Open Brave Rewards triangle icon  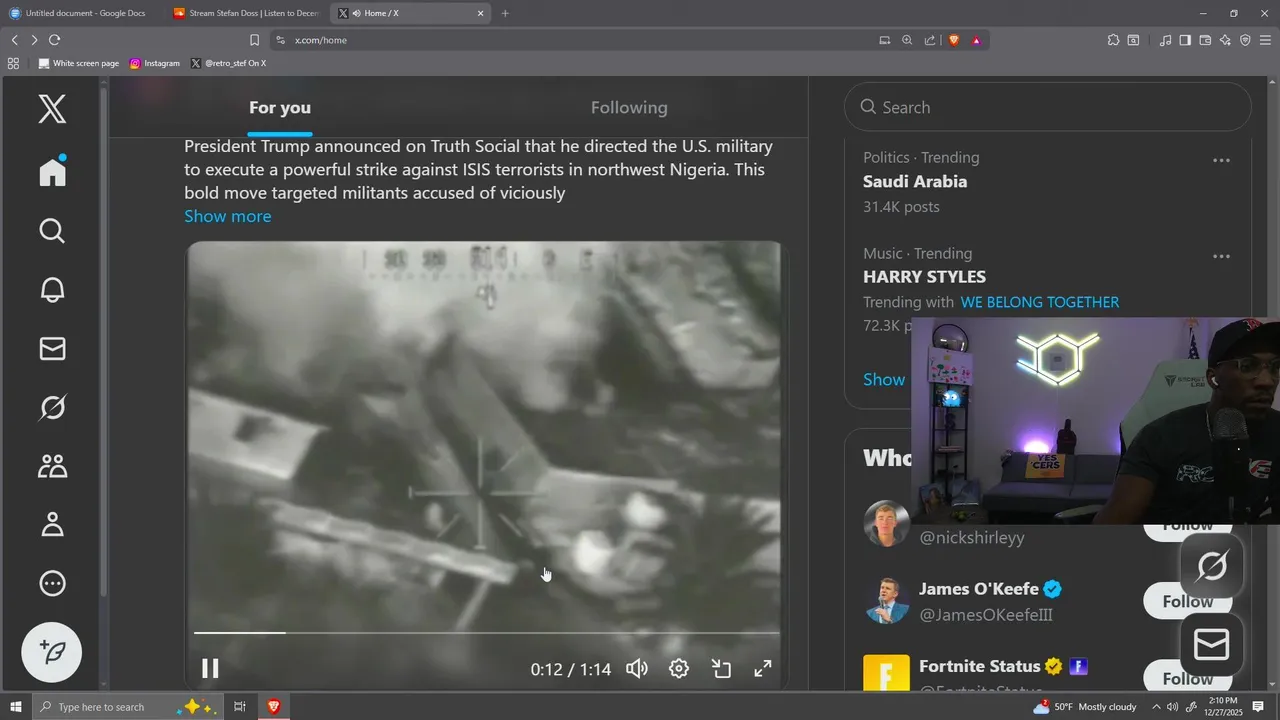[976, 40]
